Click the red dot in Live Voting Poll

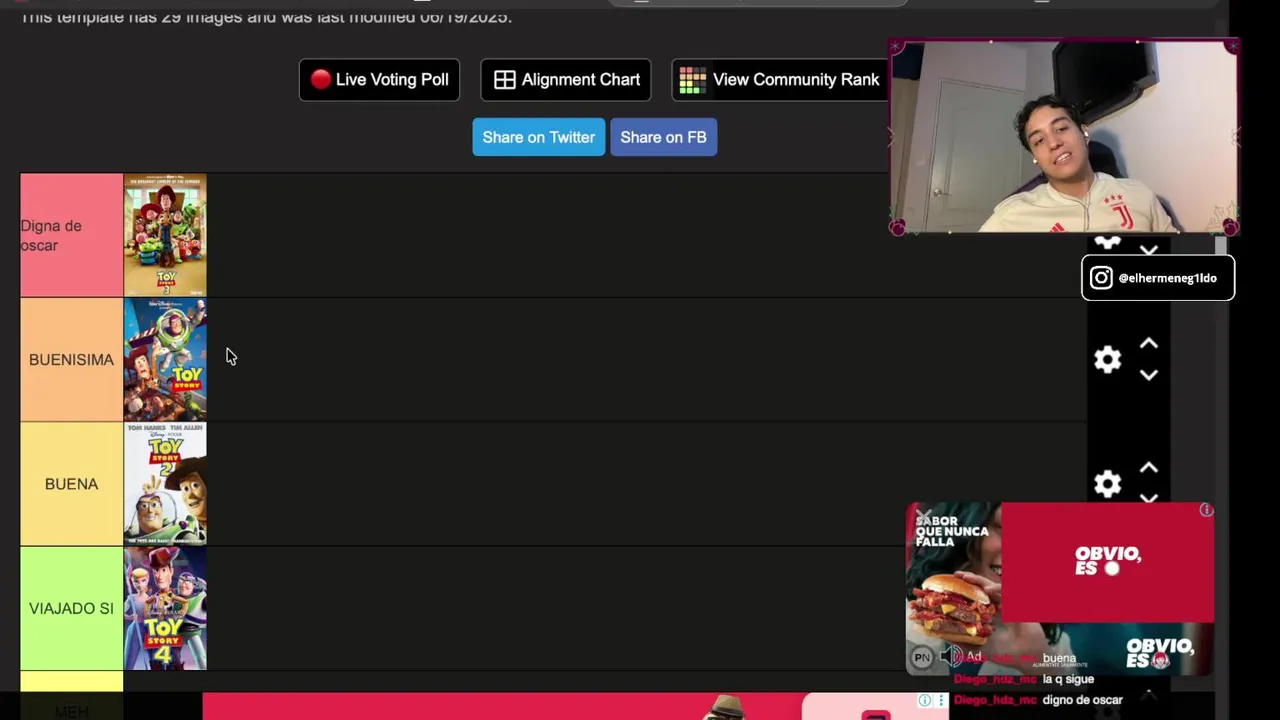point(321,80)
